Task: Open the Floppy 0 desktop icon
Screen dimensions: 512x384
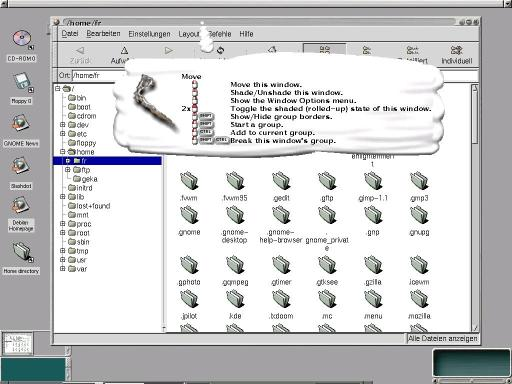Action: (23, 82)
